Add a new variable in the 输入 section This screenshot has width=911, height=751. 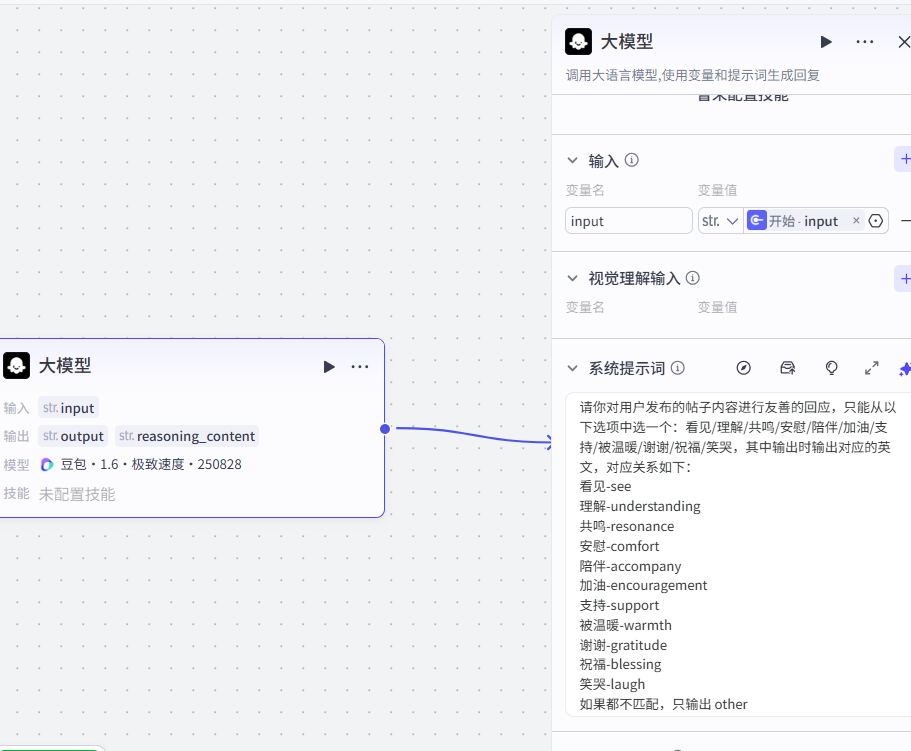pyautogui.click(x=904, y=159)
